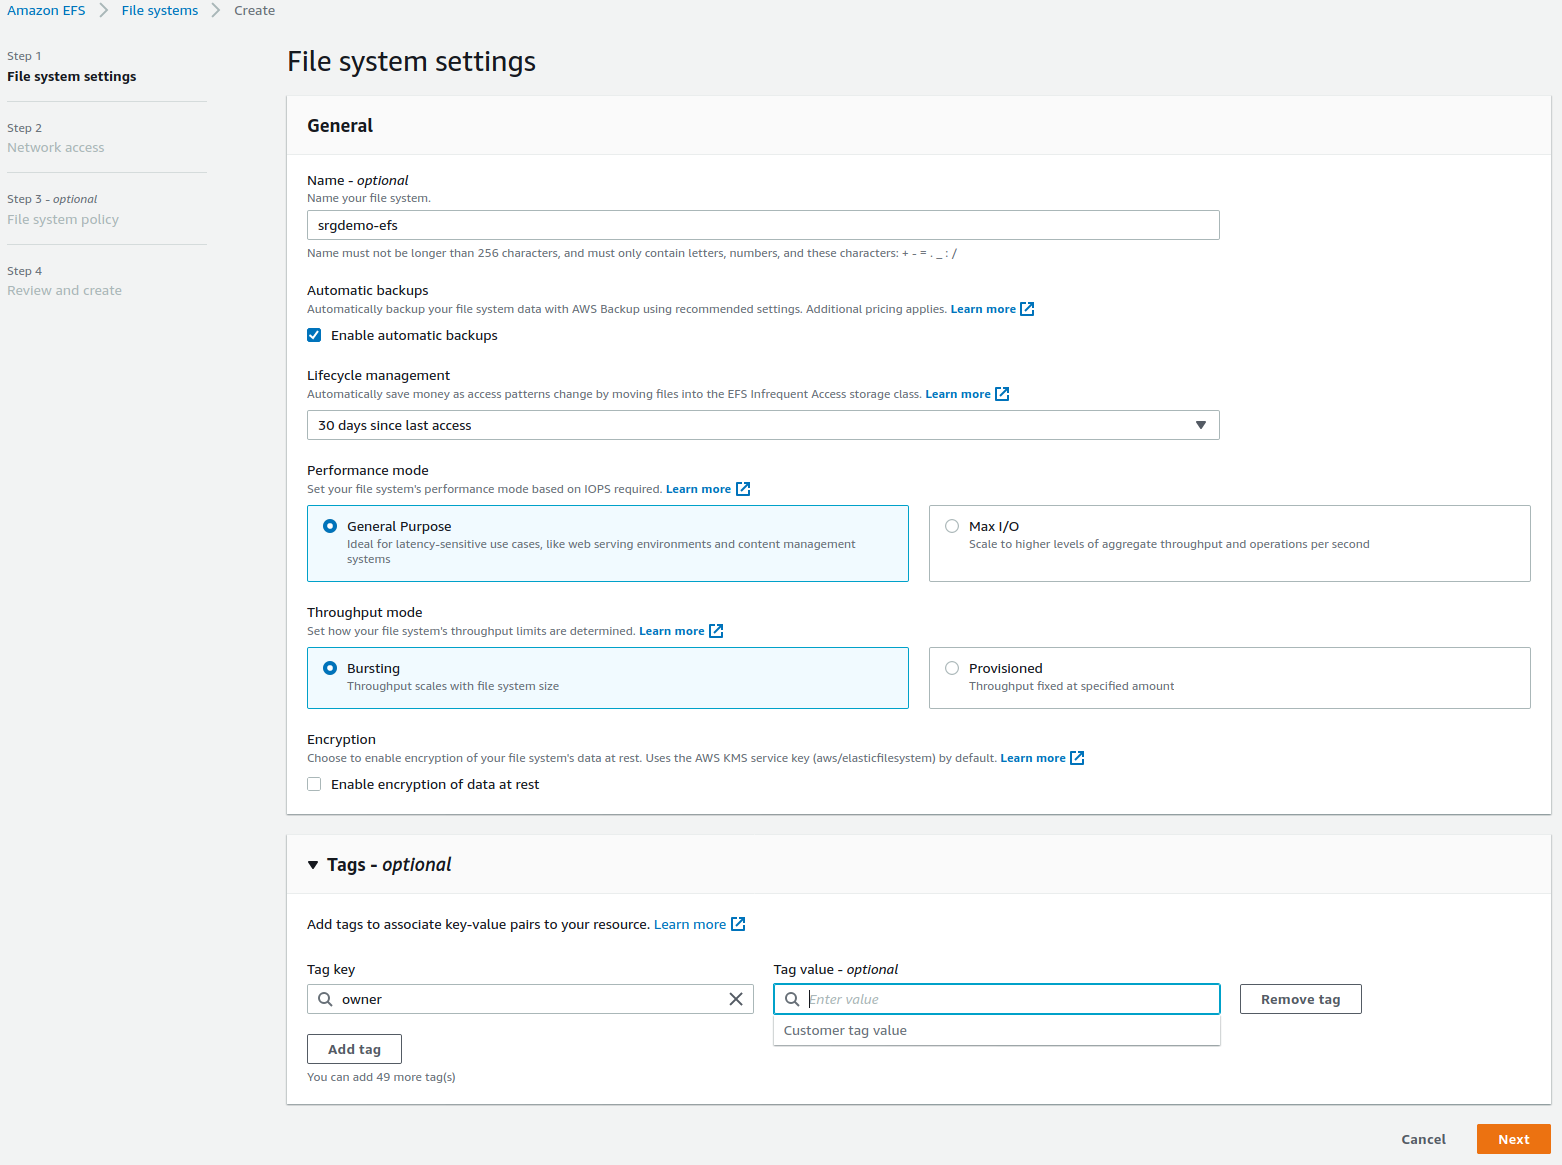Click external link icon beside Performance mode Learn more
1562x1165 pixels.
pyautogui.click(x=743, y=489)
